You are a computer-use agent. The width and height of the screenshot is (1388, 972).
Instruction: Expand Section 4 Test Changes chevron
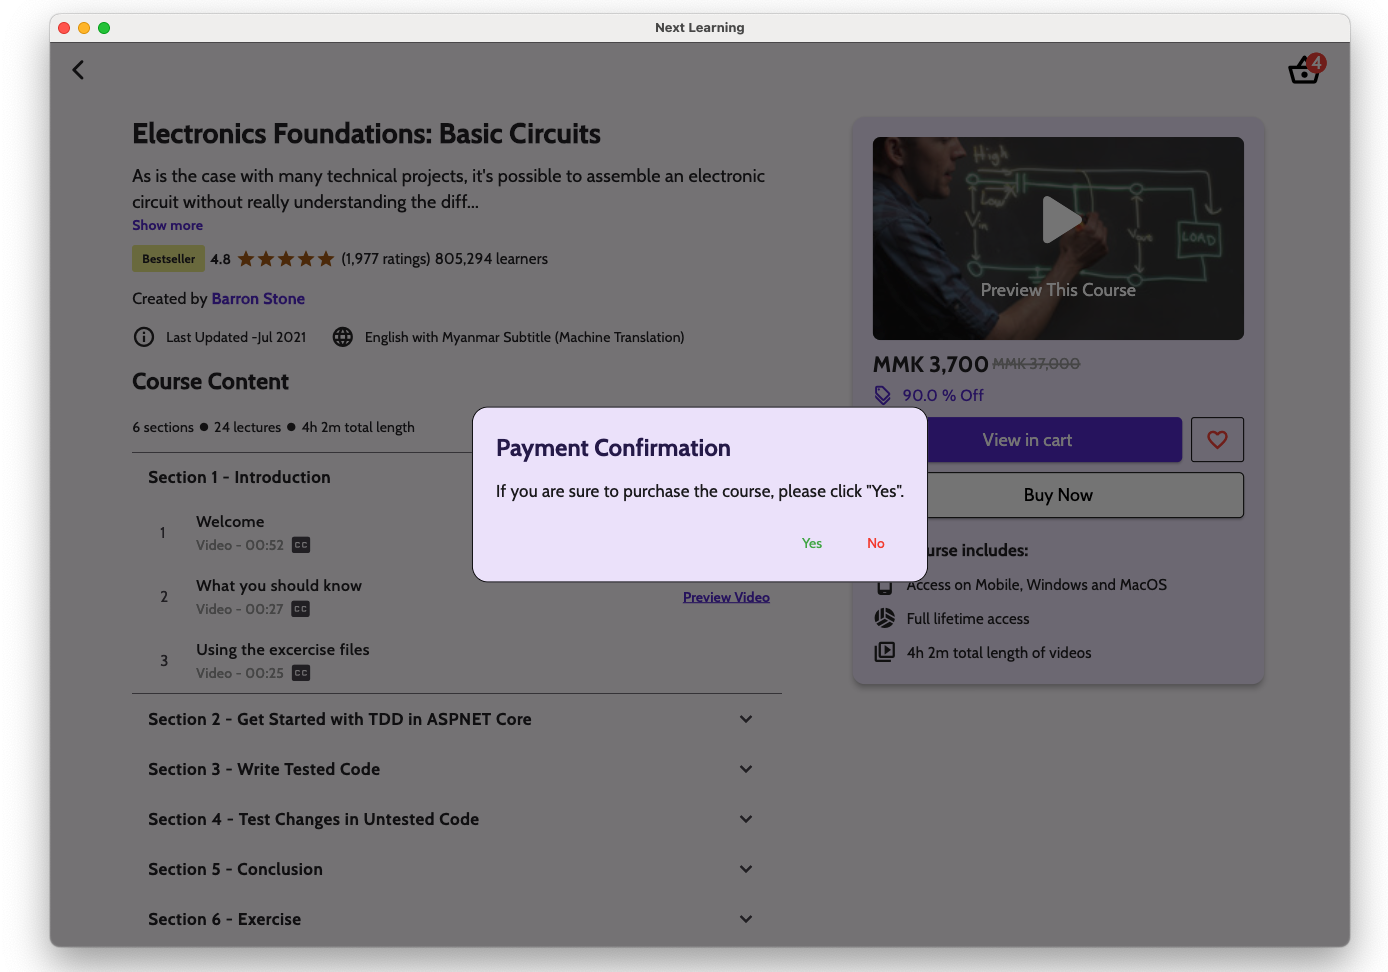[x=746, y=819]
